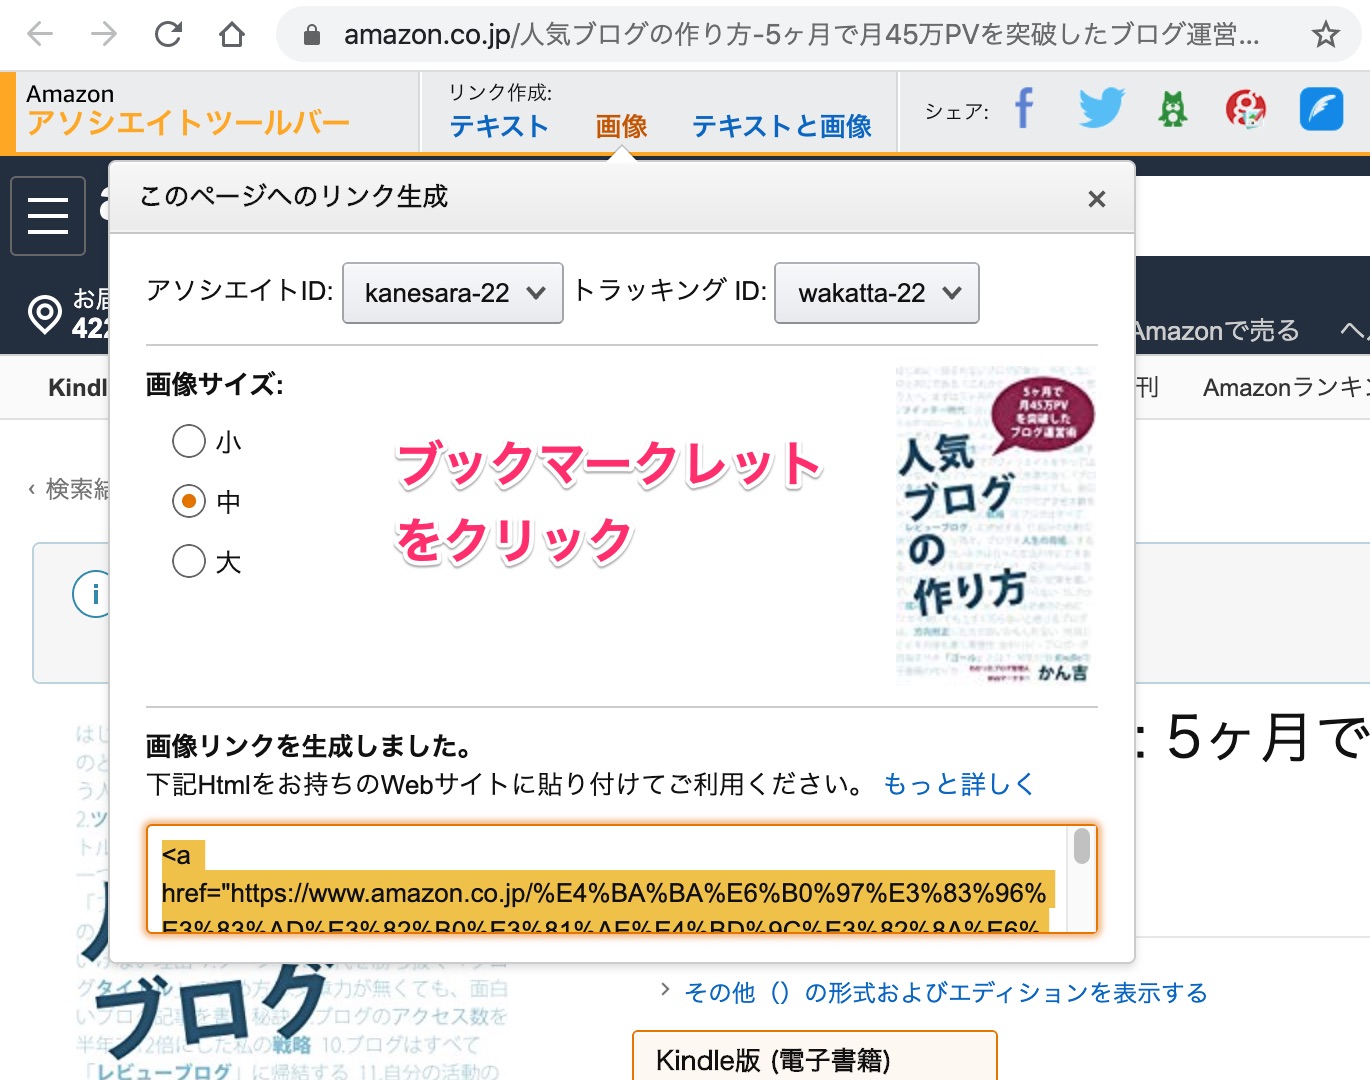Click the lock icon in address bar
1370x1080 pixels.
click(x=312, y=35)
